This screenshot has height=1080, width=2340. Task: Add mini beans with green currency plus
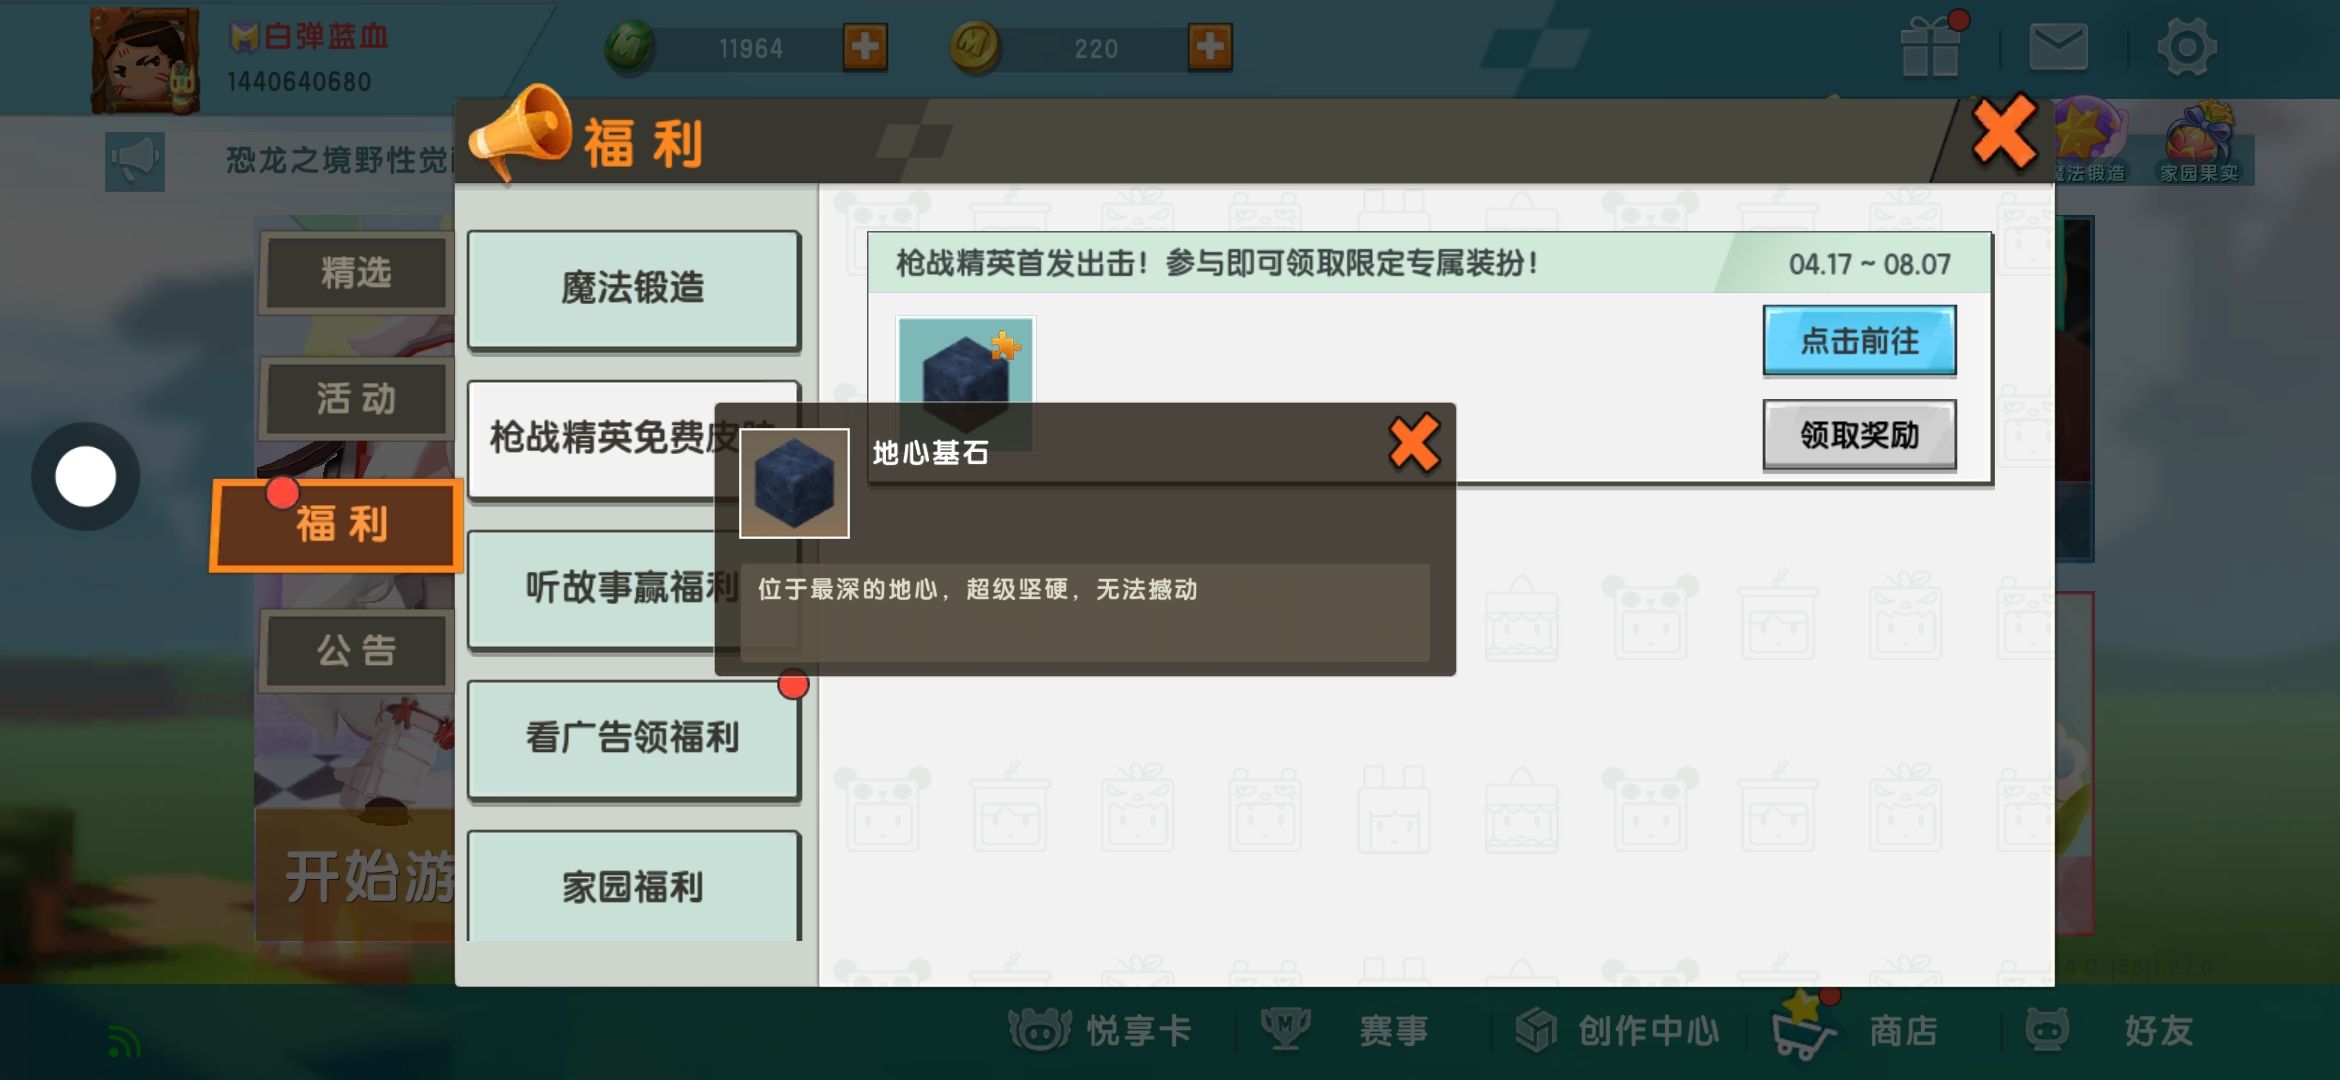[864, 47]
